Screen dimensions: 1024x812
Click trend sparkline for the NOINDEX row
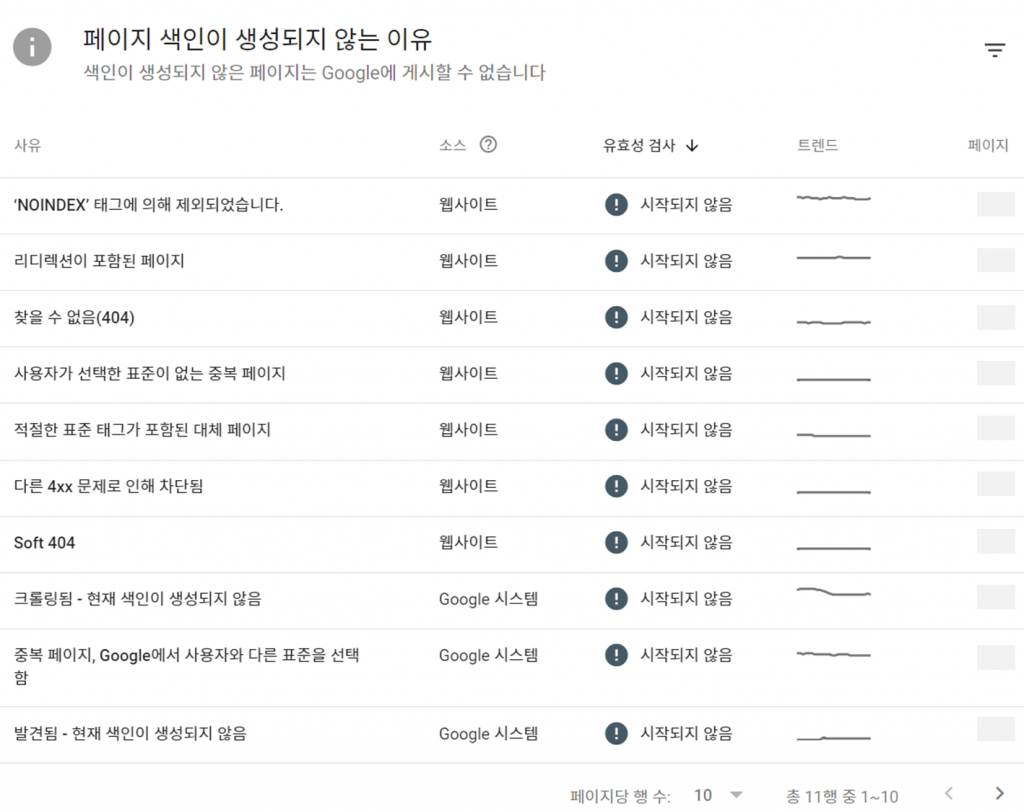(x=833, y=199)
